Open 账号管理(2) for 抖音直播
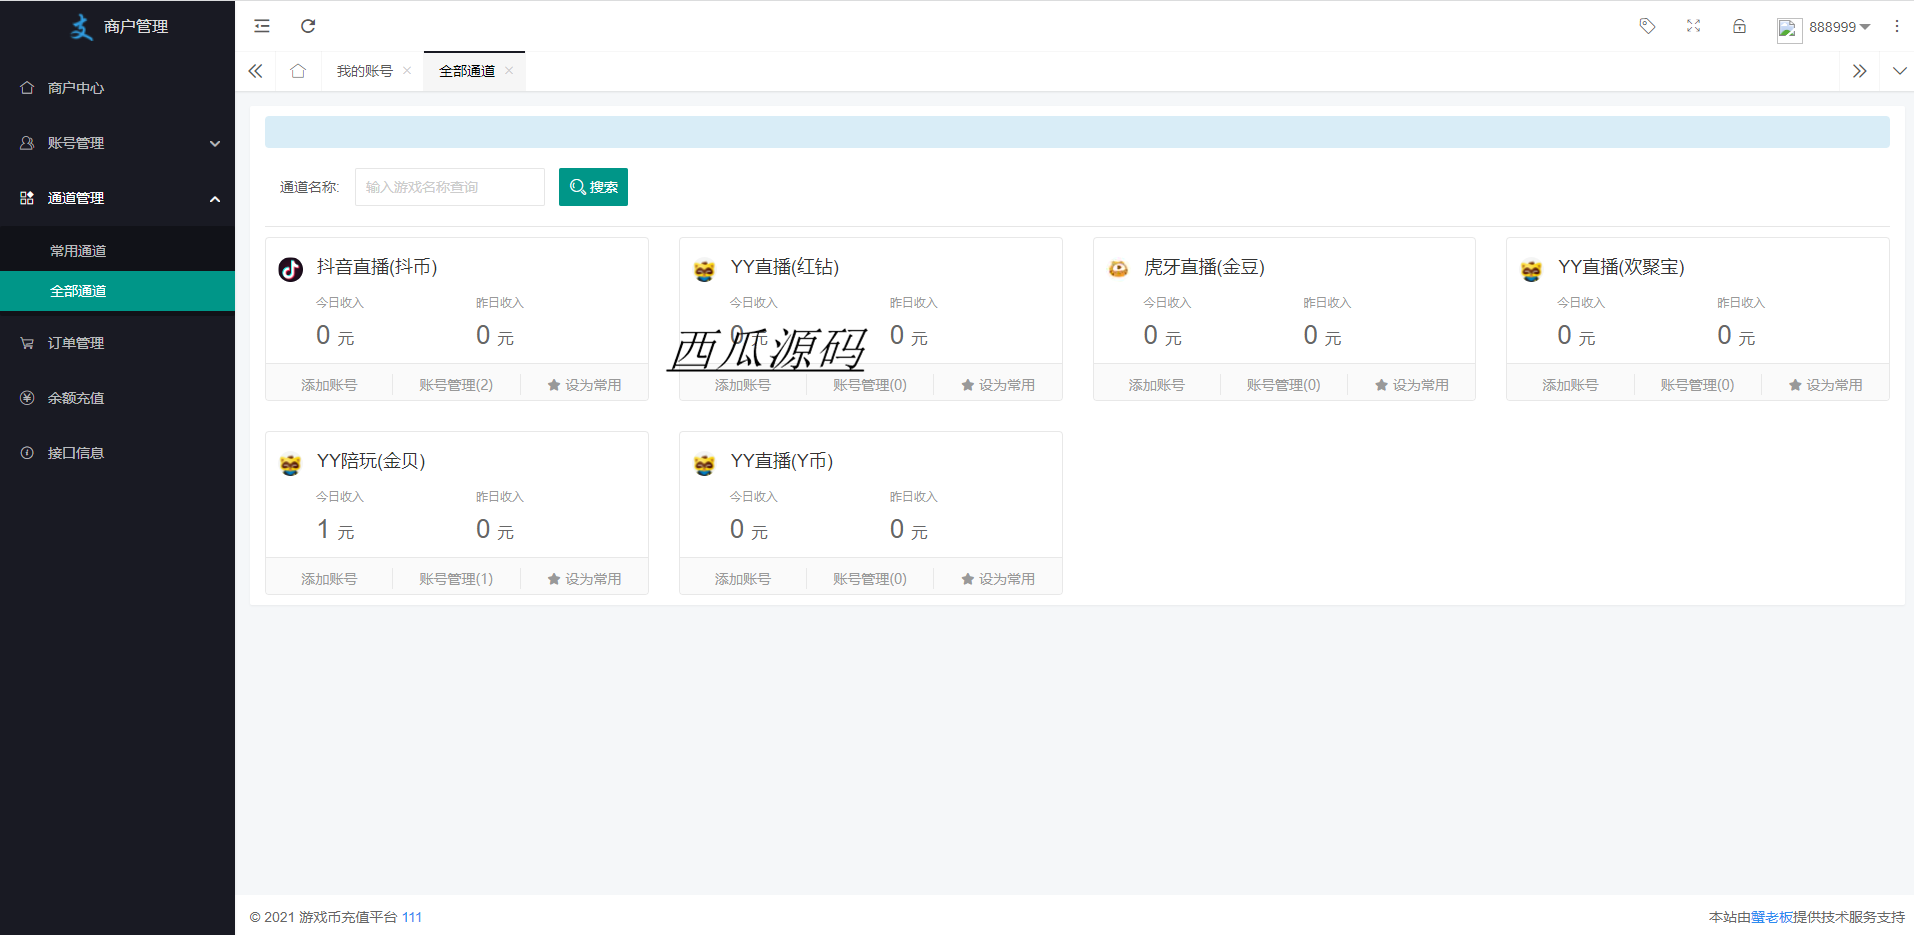Viewport: 1914px width, 935px height. (x=456, y=385)
